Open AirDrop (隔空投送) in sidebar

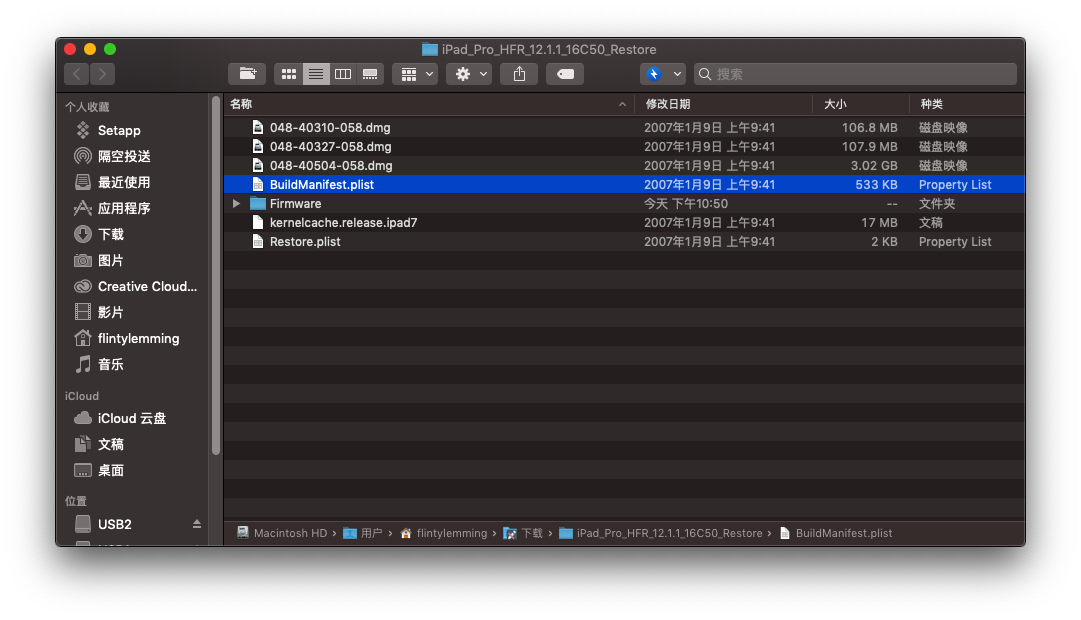[x=124, y=156]
